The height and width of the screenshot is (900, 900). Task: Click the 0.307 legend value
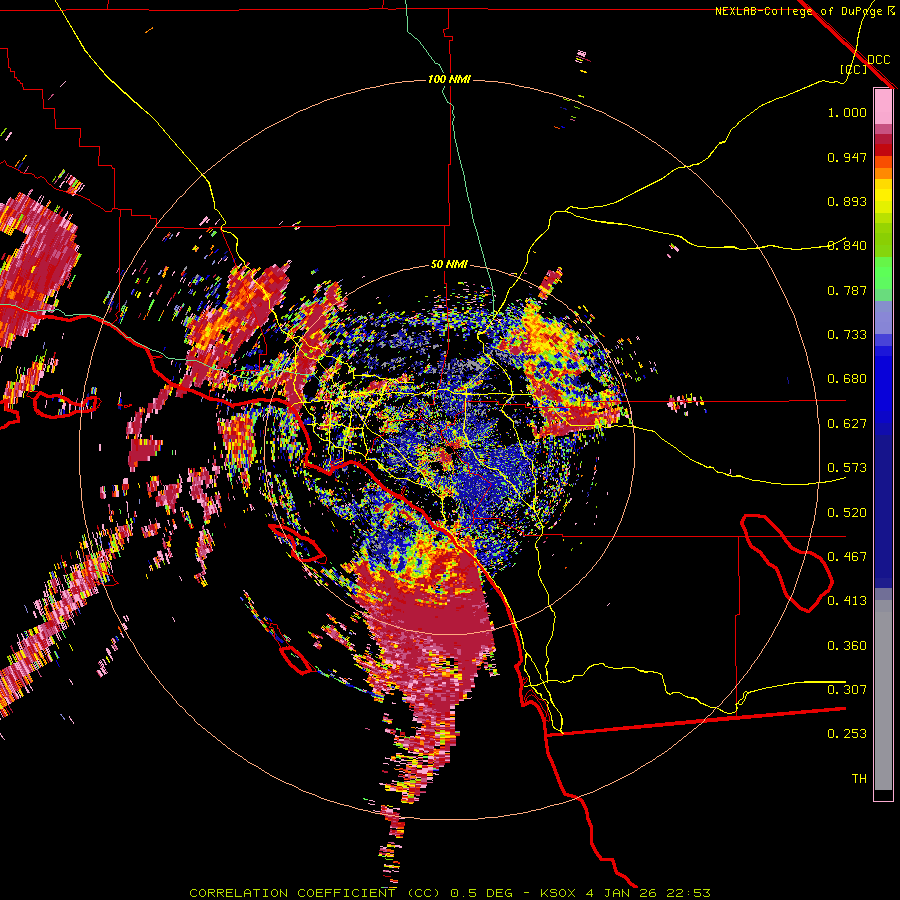tap(847, 690)
